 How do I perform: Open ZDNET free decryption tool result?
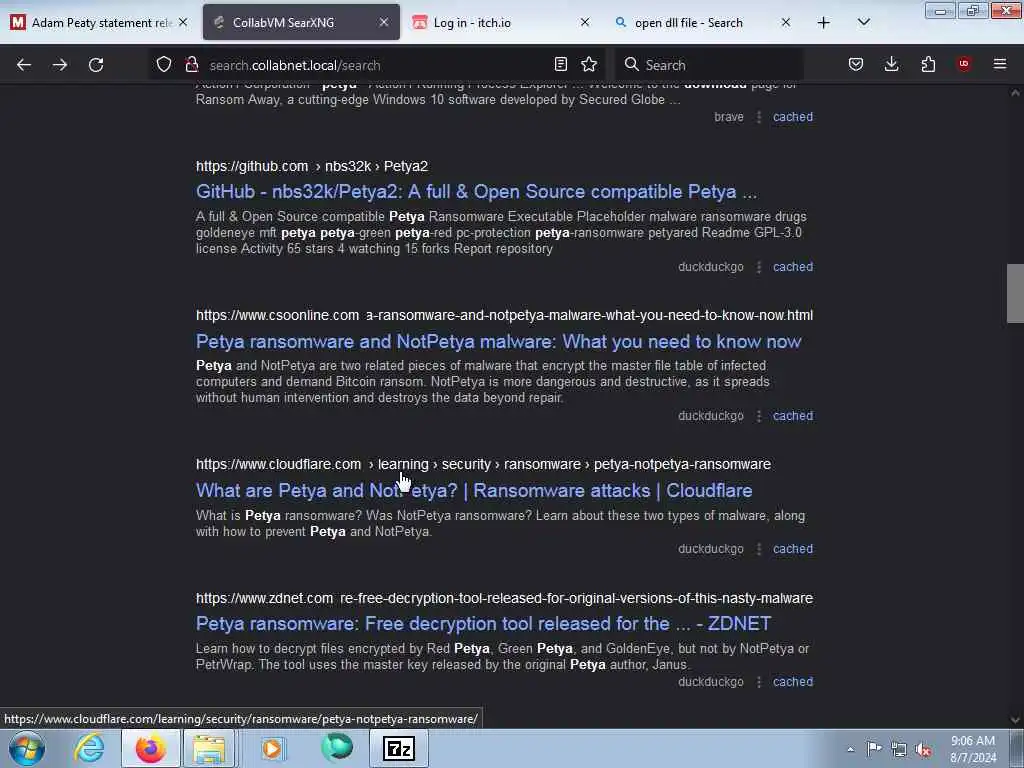(x=483, y=624)
